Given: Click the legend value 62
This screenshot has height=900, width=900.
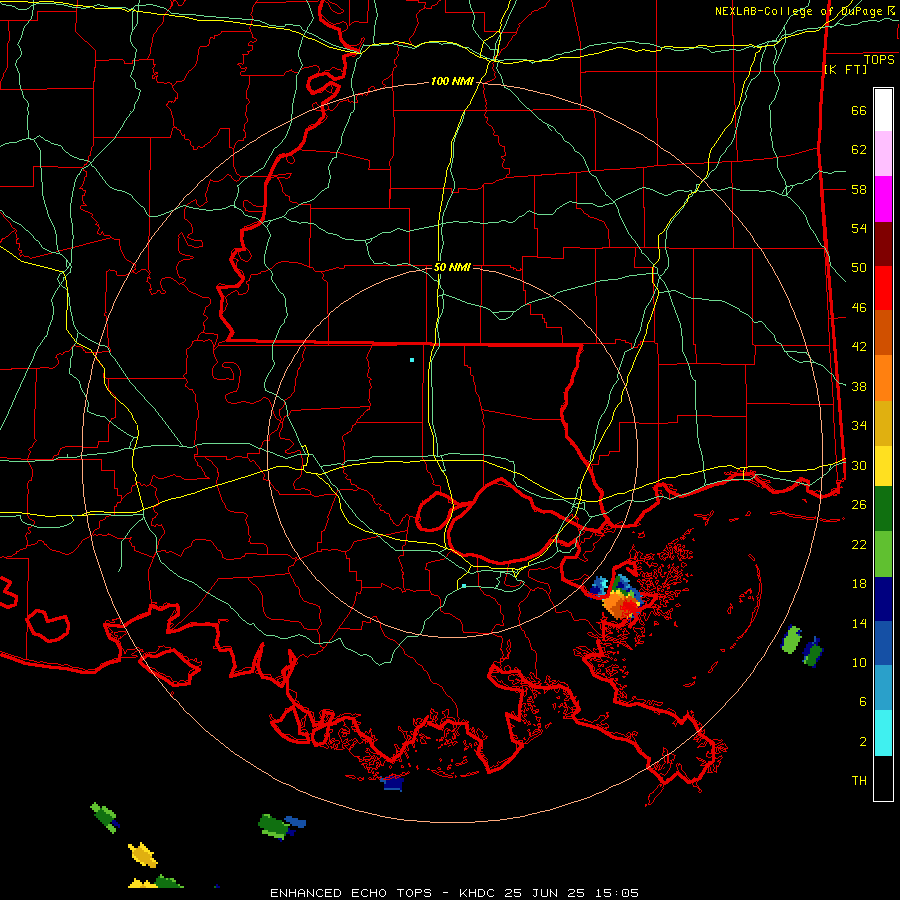Looking at the screenshot, I should 859,150.
